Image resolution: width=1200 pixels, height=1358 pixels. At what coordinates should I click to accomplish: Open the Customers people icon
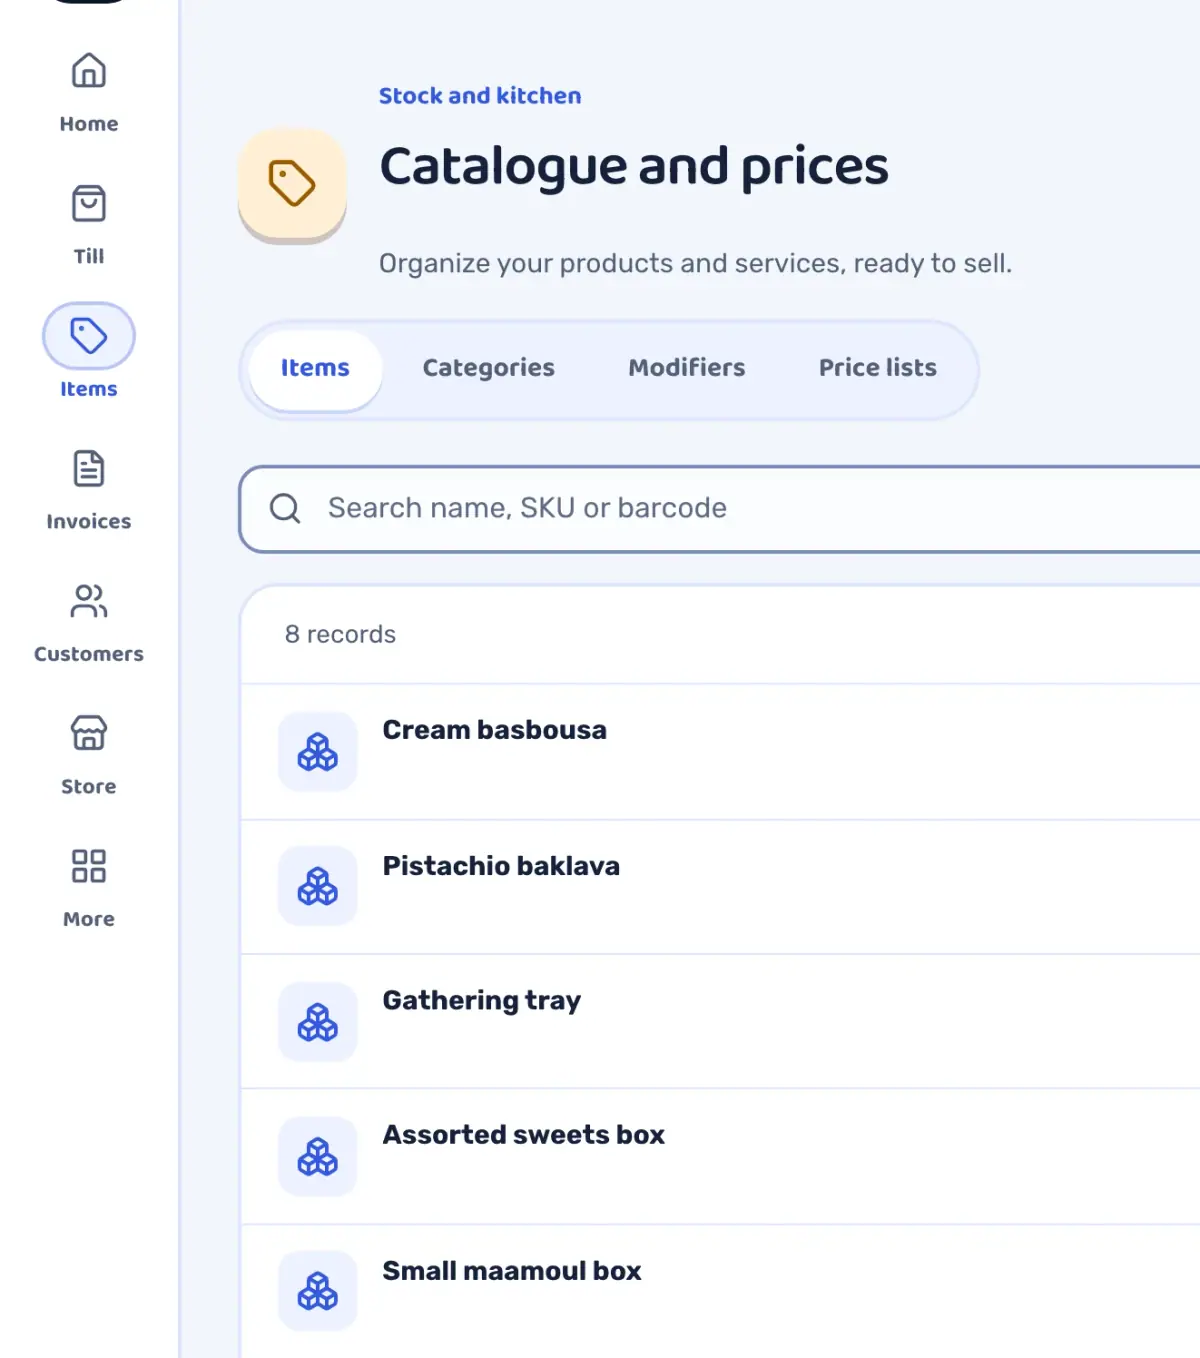pos(89,601)
